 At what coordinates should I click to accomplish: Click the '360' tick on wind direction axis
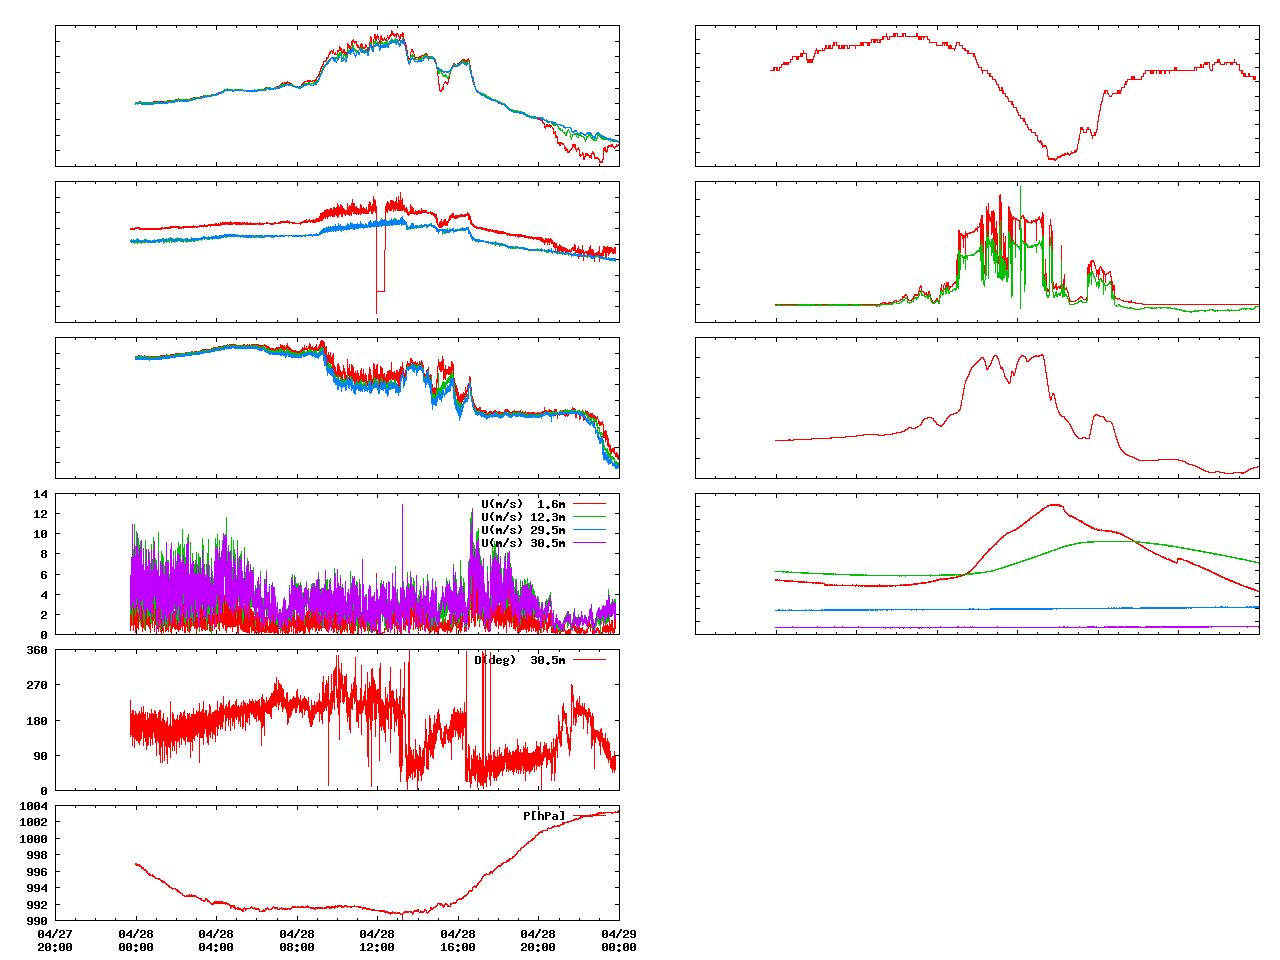(x=37, y=650)
